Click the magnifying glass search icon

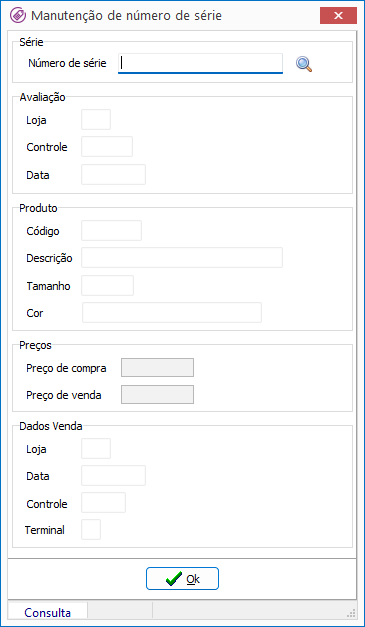[304, 64]
